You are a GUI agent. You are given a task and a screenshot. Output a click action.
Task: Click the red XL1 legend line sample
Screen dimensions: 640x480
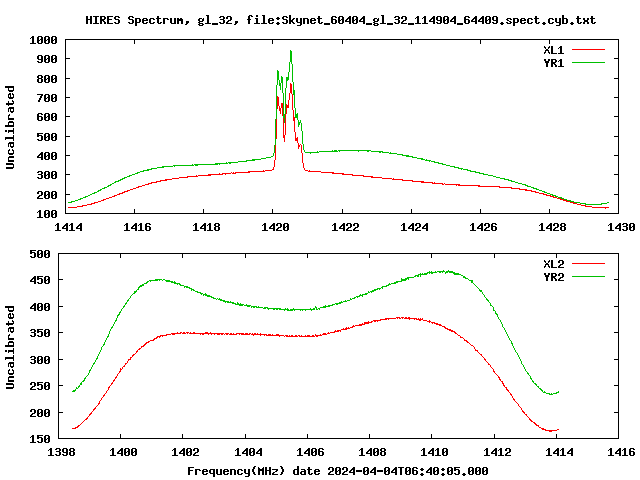pyautogui.click(x=588, y=50)
